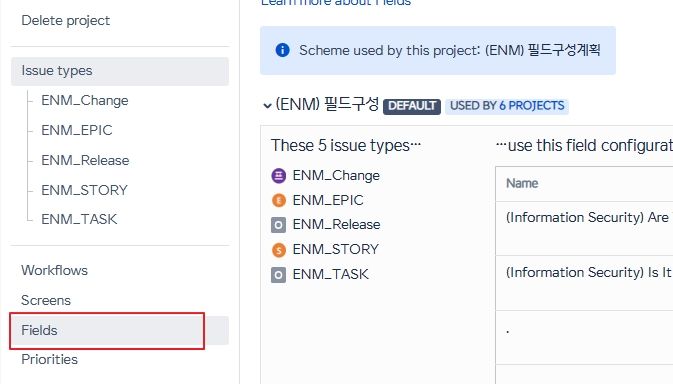The width and height of the screenshot is (673, 384).
Task: Open the 6 PROJECTS link
Action: tap(531, 106)
